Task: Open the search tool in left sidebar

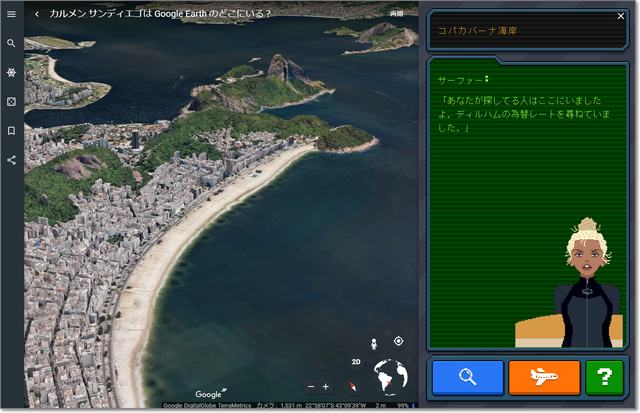Action: (x=11, y=44)
